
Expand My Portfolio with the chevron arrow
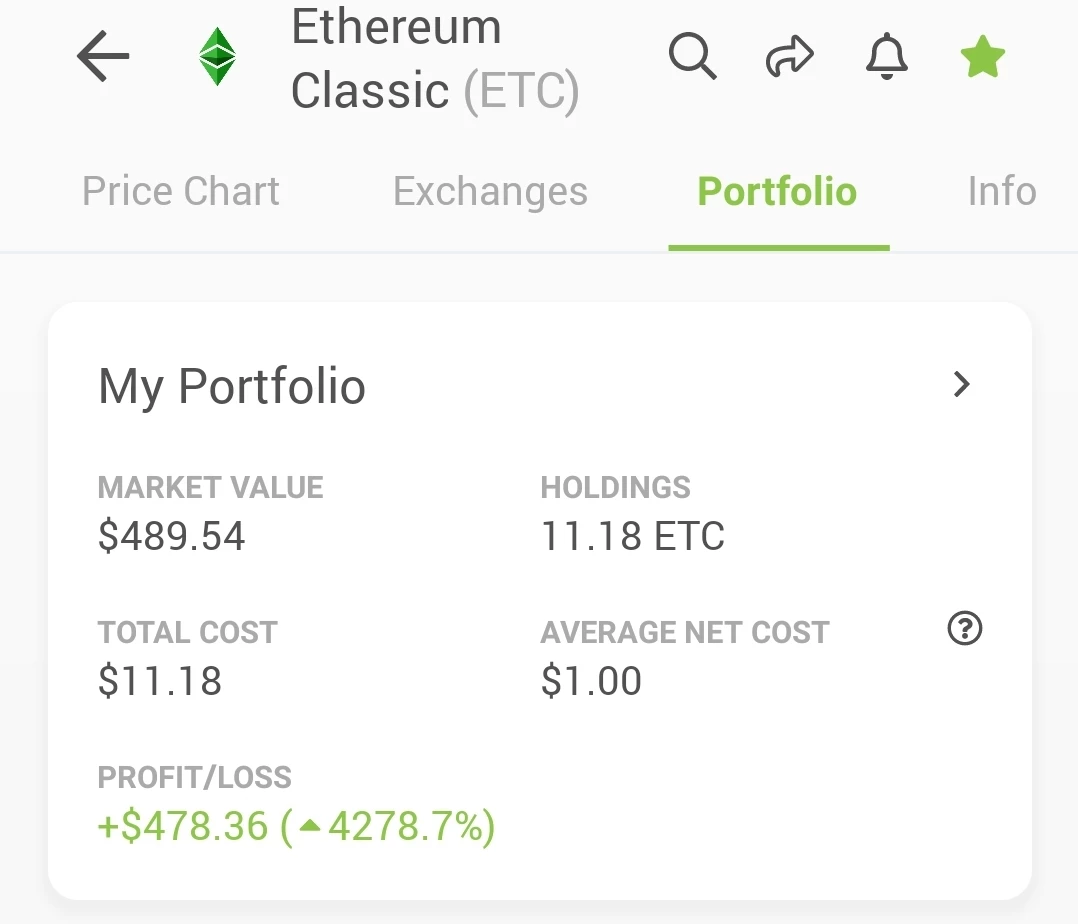[x=962, y=384]
